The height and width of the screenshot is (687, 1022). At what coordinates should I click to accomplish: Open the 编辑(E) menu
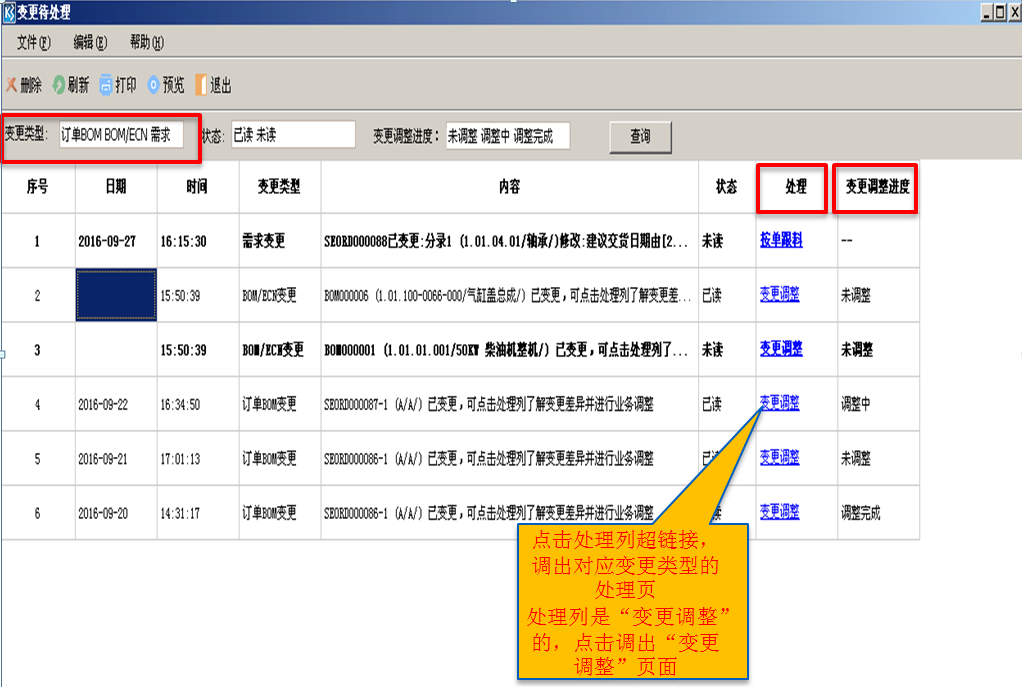[x=90, y=43]
